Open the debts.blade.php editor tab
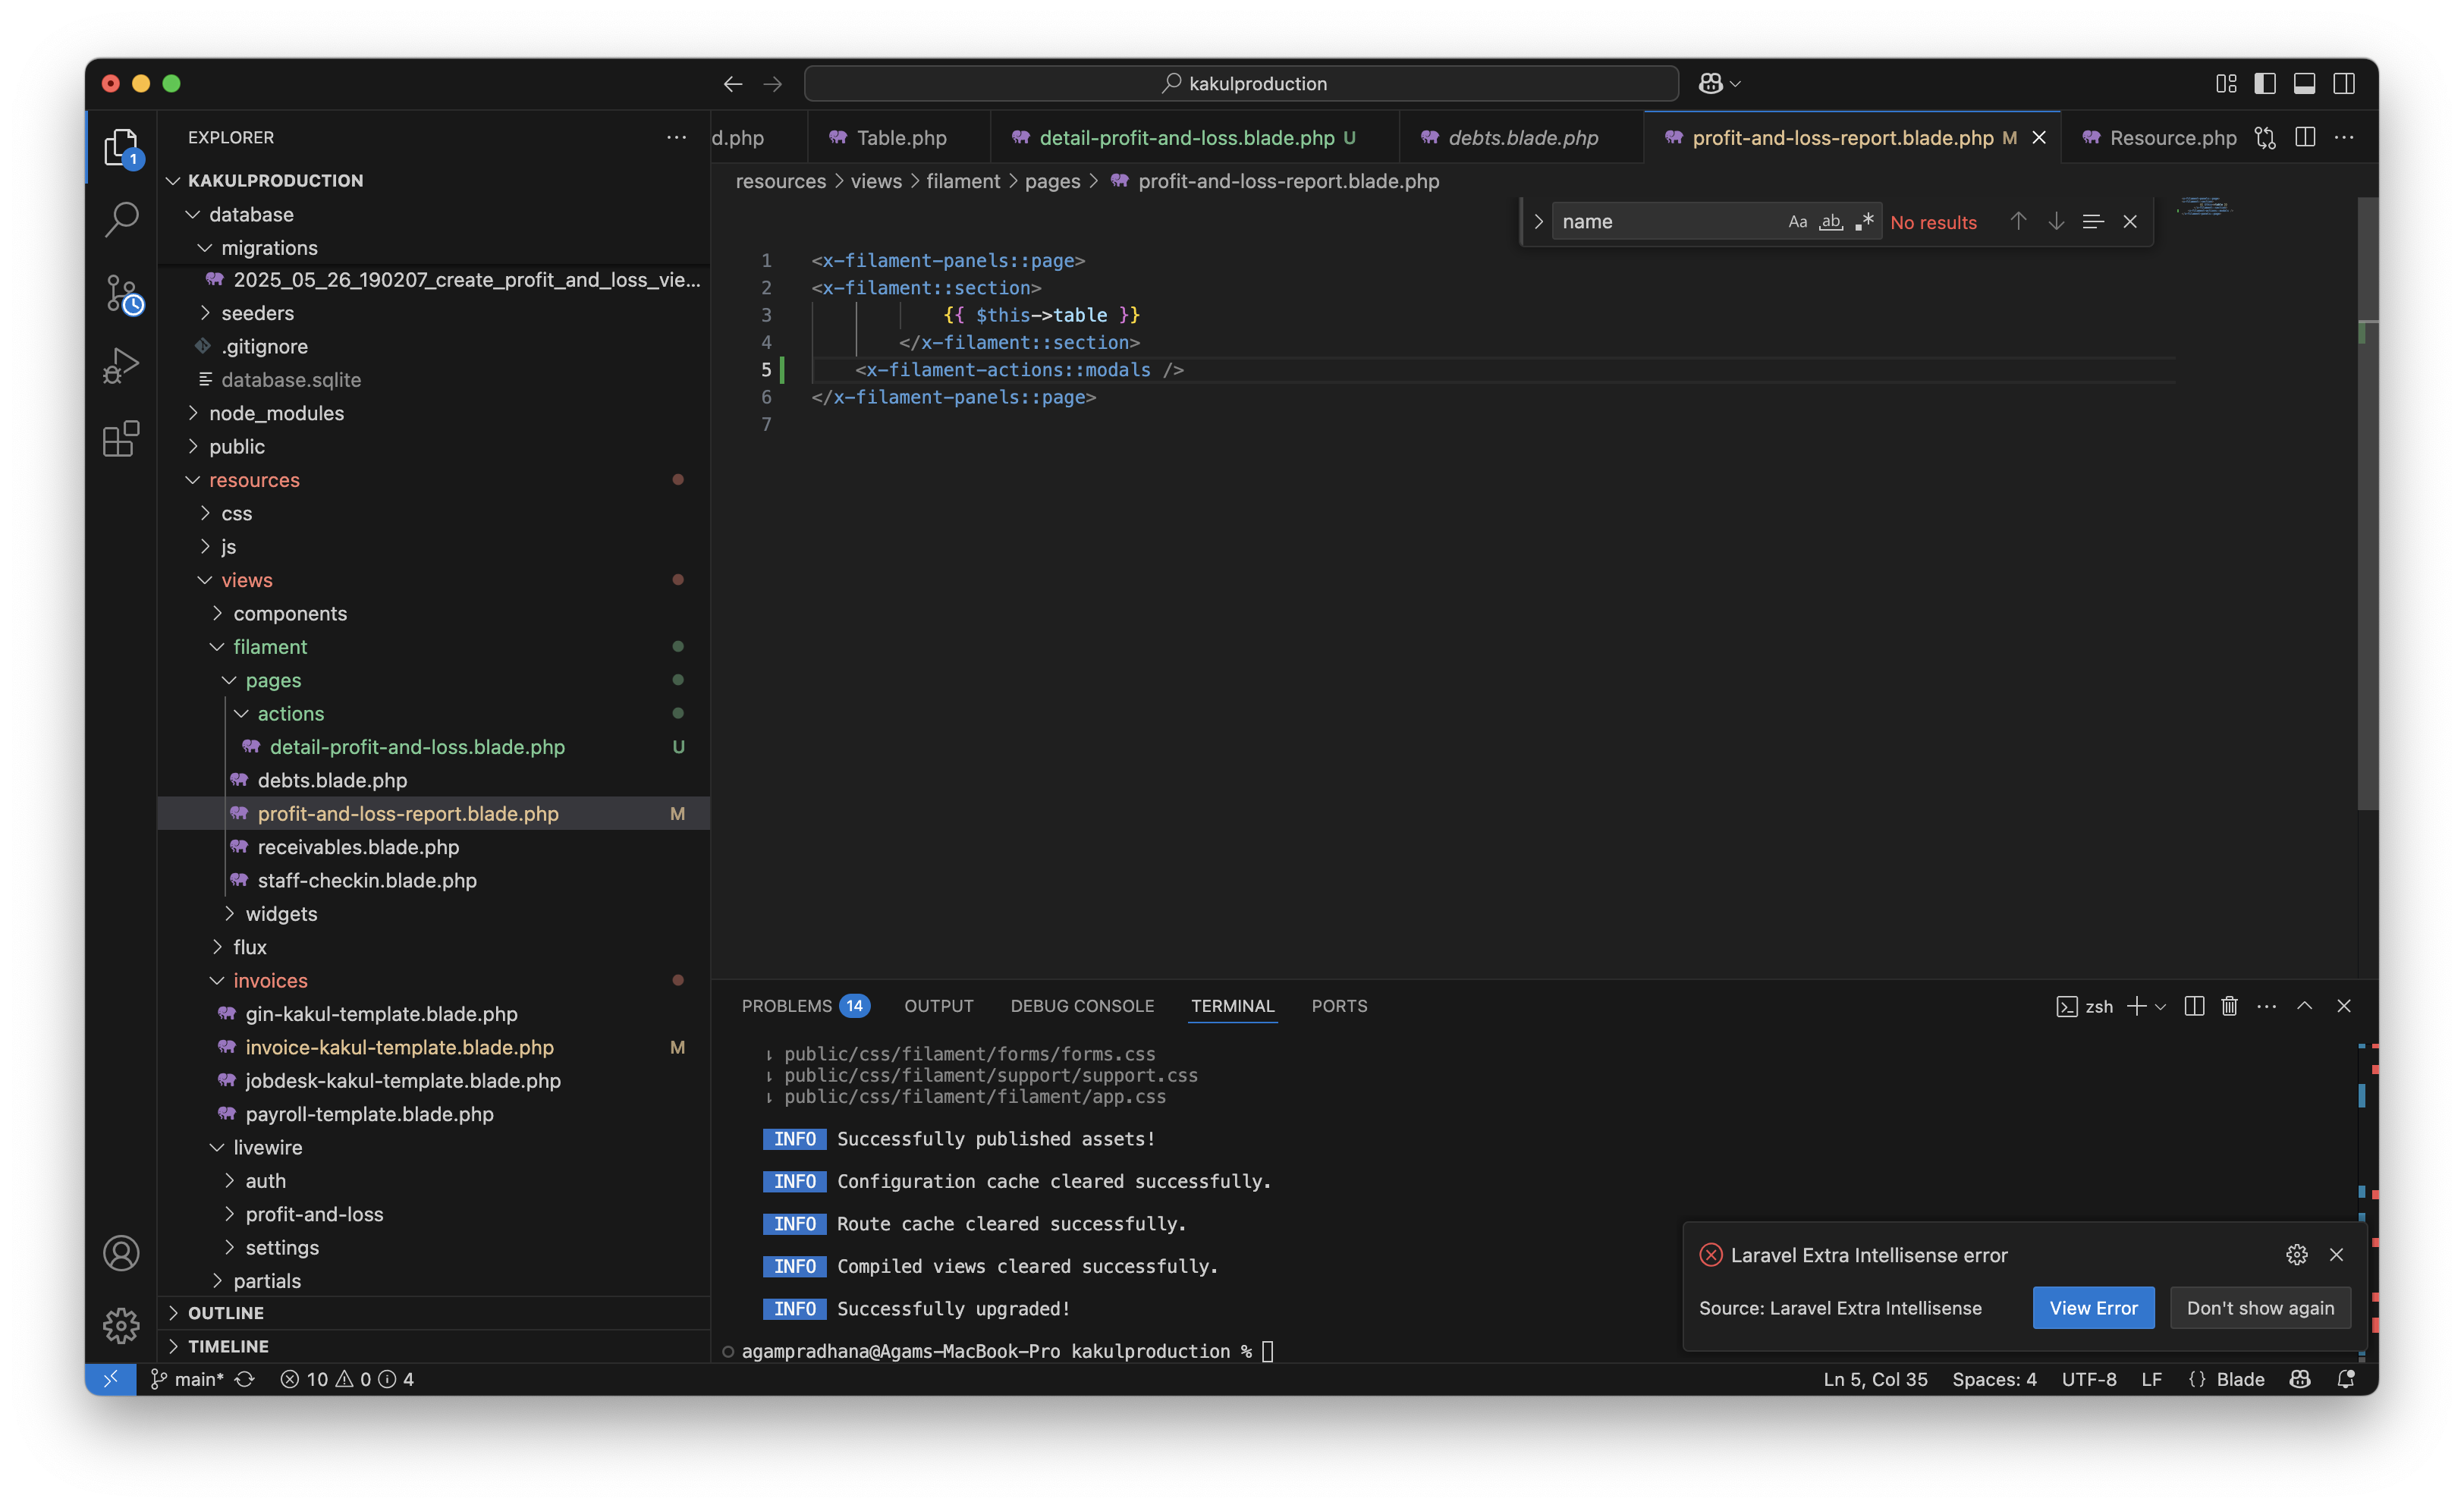The width and height of the screenshot is (2464, 1508). pyautogui.click(x=1522, y=138)
